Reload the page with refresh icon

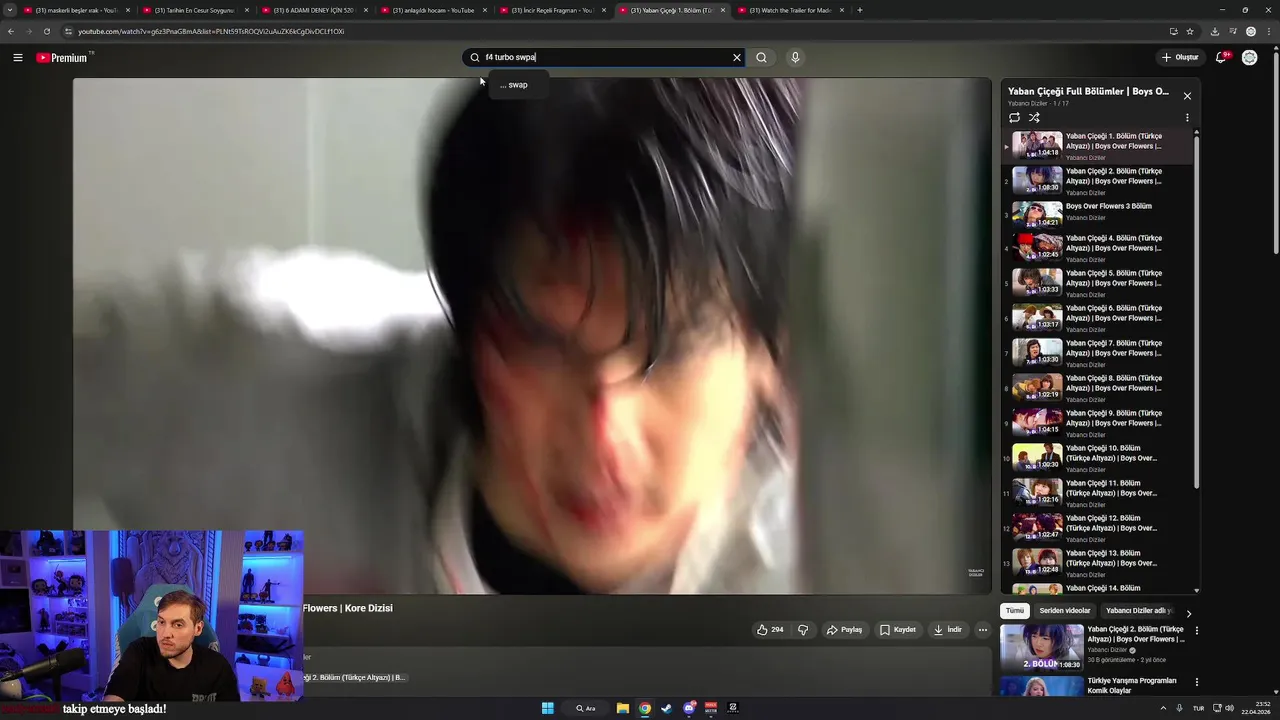46,31
